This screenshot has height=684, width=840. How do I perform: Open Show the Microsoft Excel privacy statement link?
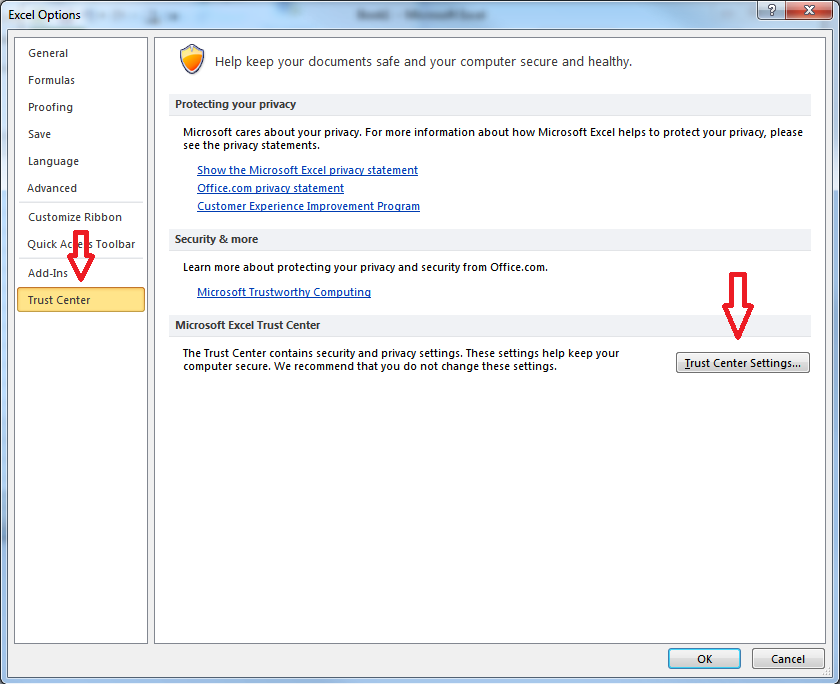click(x=308, y=170)
